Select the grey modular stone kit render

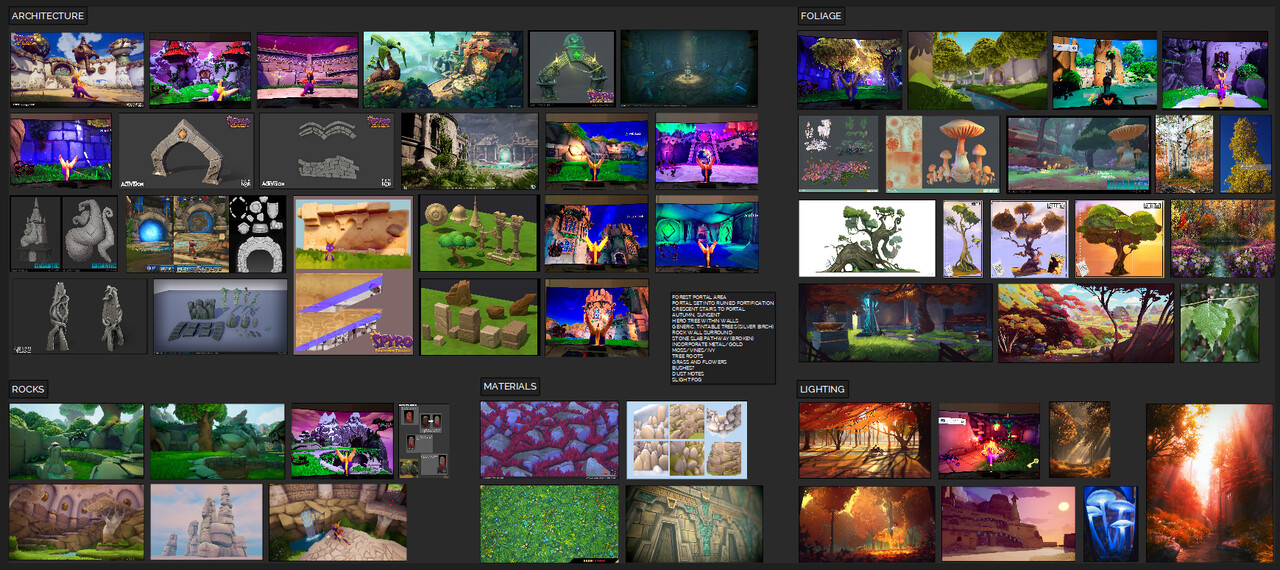click(220, 316)
